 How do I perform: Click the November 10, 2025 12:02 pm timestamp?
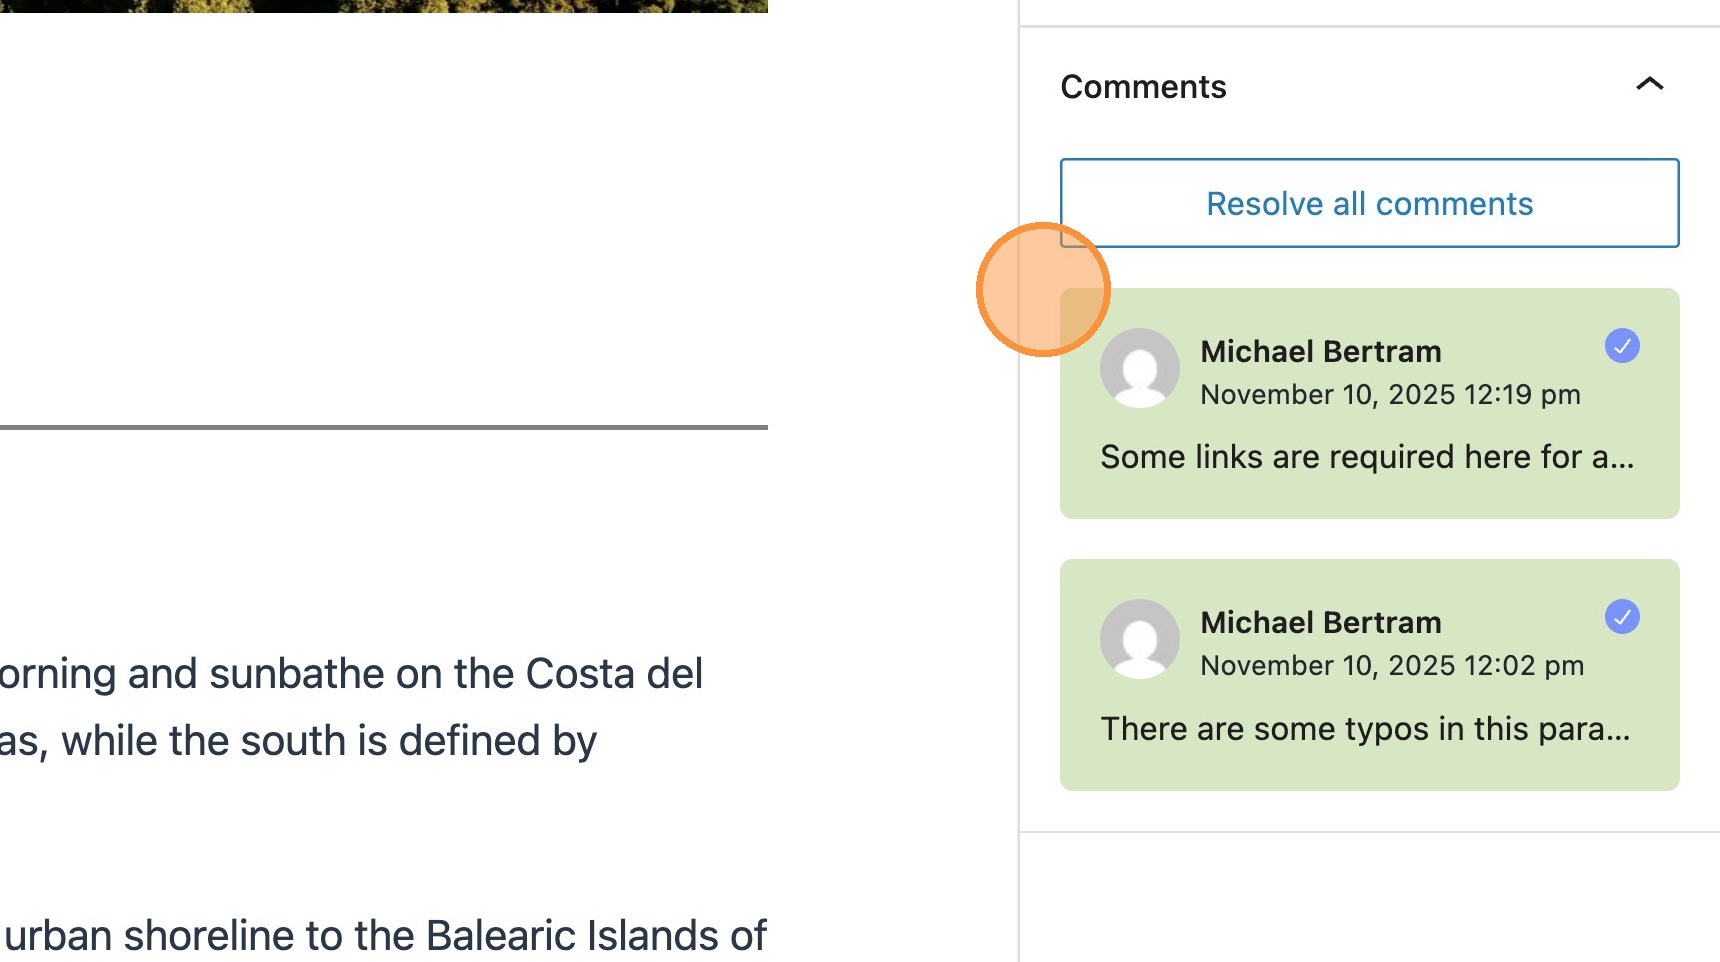click(1392, 666)
